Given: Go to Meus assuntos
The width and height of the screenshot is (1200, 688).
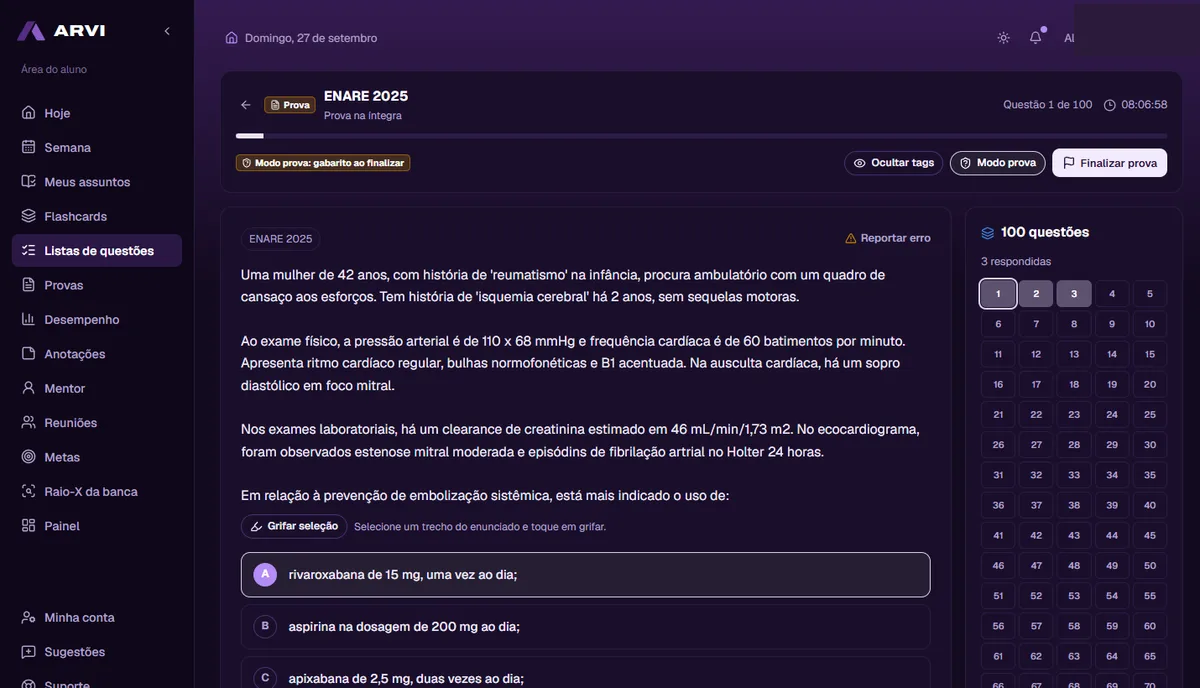Looking at the screenshot, I should click(97, 182).
